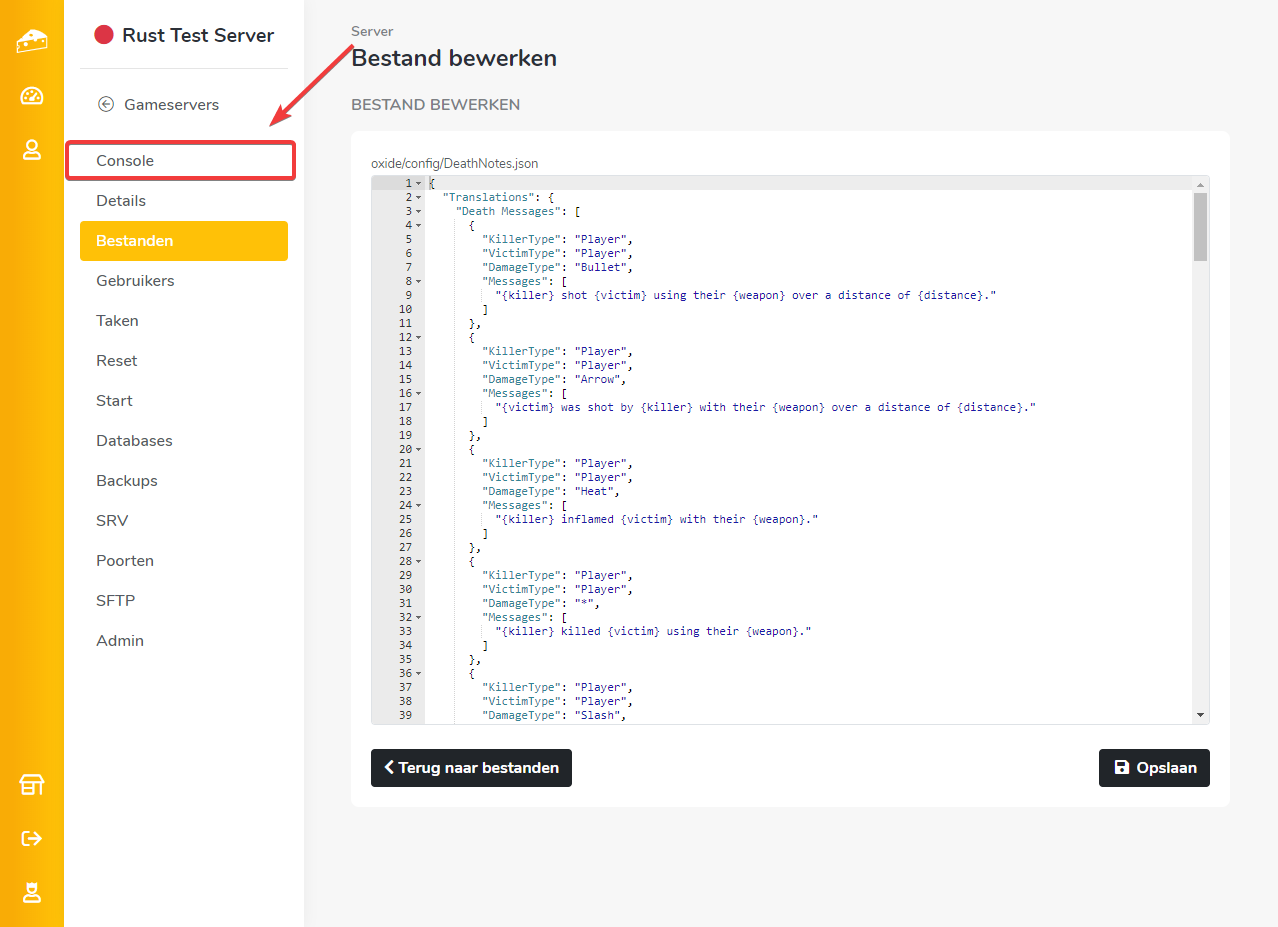The width and height of the screenshot is (1278, 927).
Task: Collapse the fold arrow on line 1
Action: 418,184
